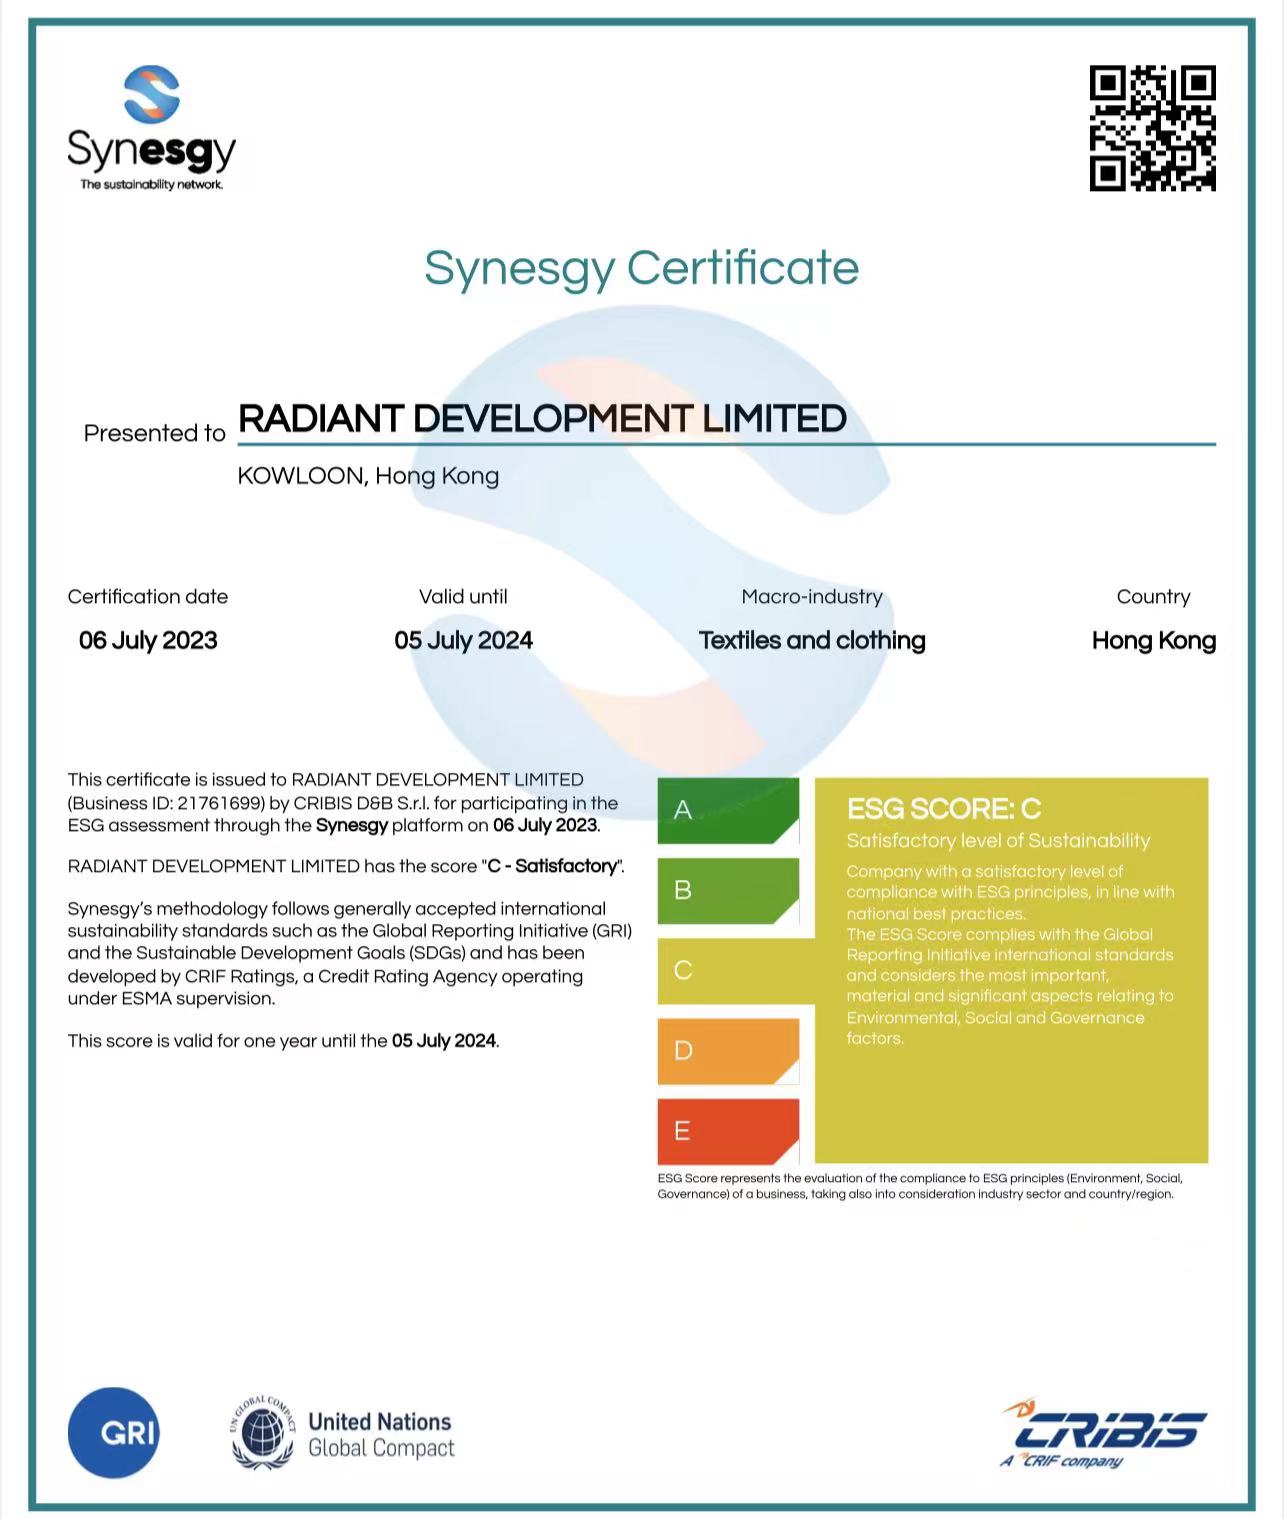
Task: Select the yellow C rating bar
Action: pos(736,970)
